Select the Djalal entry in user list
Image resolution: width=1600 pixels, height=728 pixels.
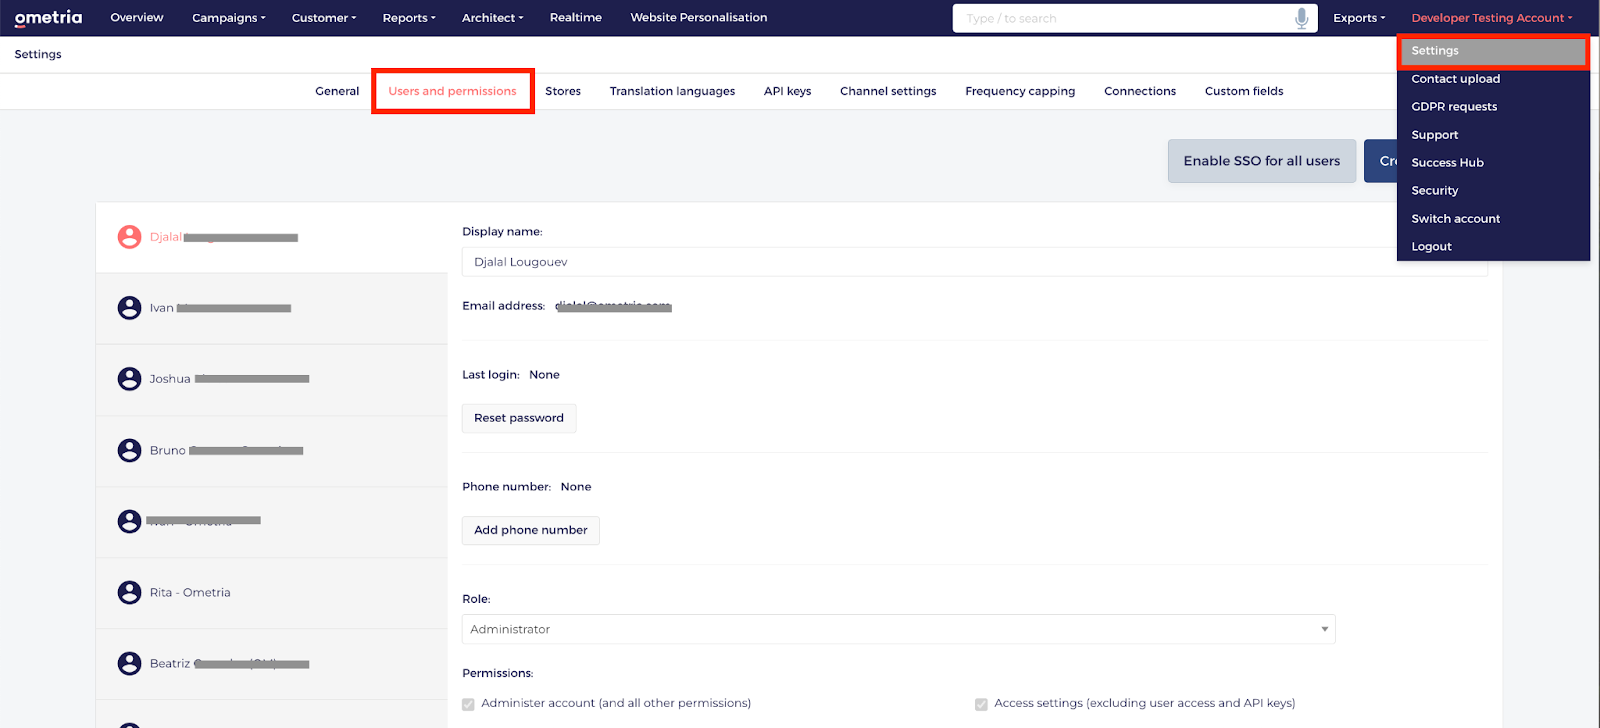click(272, 238)
